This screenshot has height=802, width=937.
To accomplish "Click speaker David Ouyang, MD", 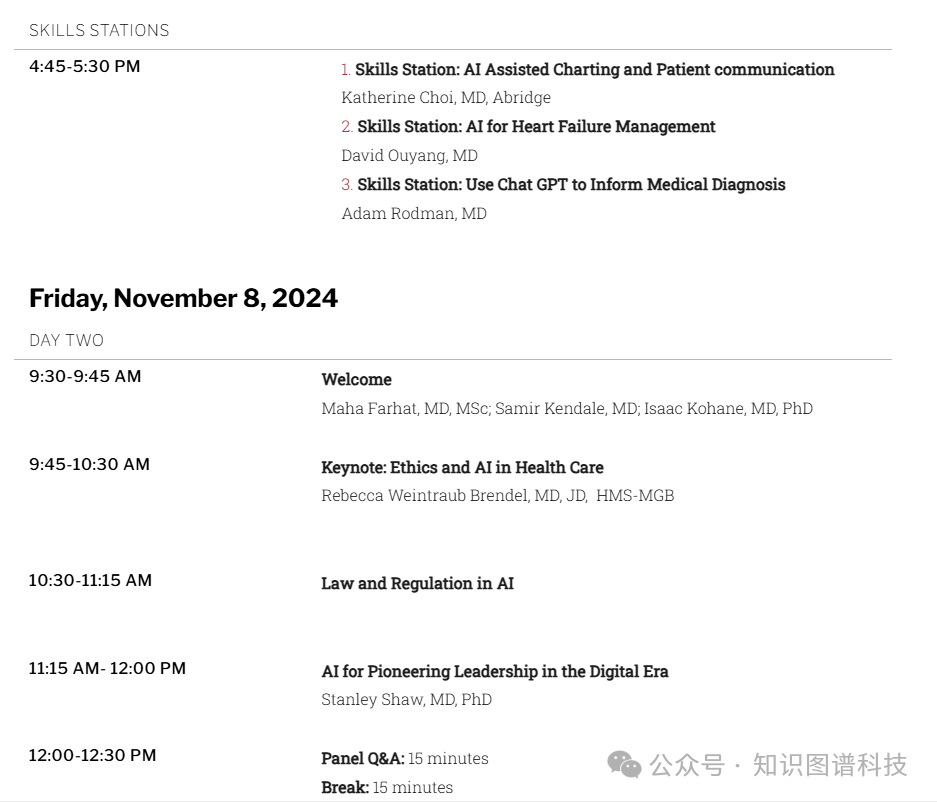I will coord(409,155).
